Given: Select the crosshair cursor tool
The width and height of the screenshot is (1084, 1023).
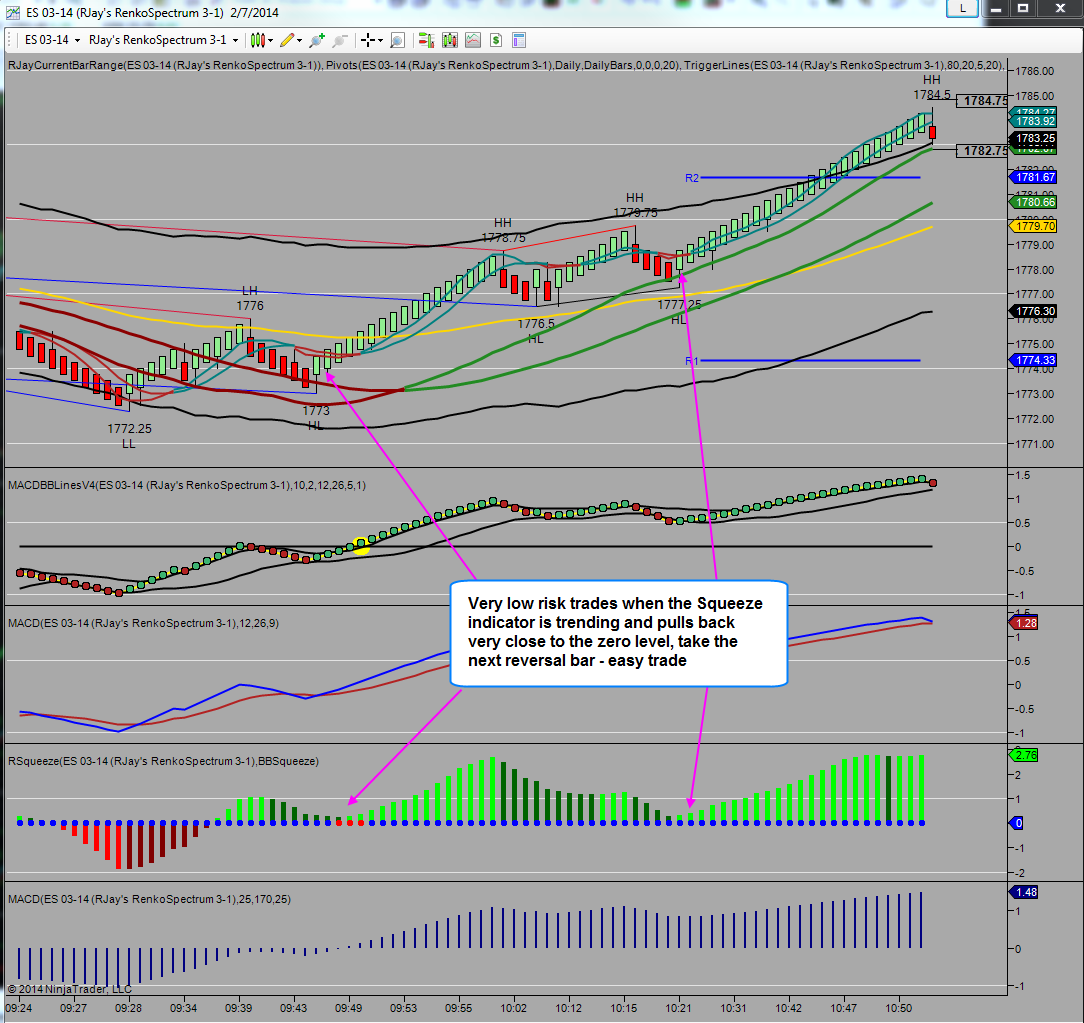Looking at the screenshot, I should [x=368, y=40].
